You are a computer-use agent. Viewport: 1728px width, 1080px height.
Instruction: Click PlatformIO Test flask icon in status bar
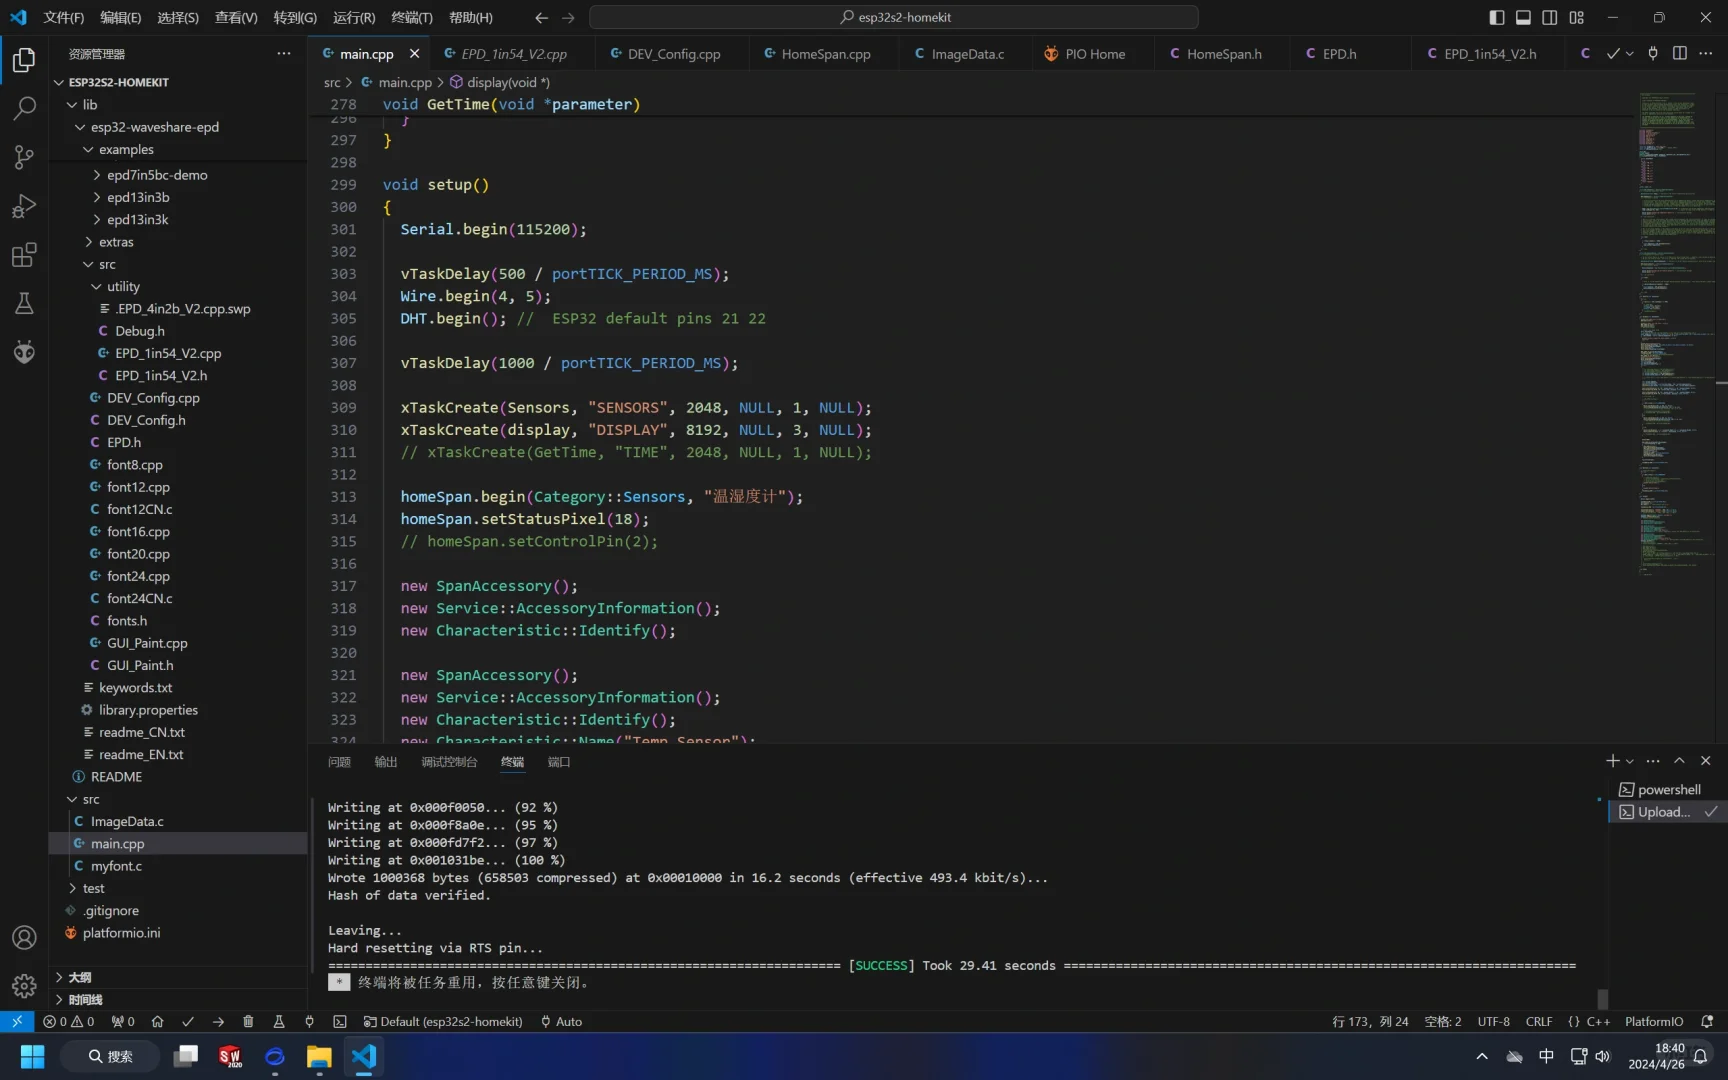coord(279,1022)
